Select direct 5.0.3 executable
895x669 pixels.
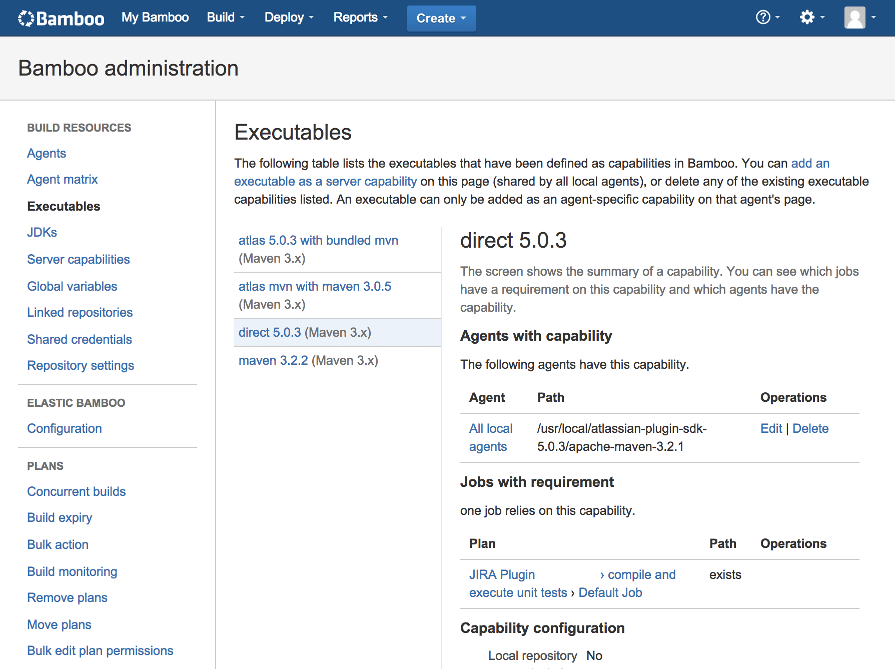pos(269,332)
